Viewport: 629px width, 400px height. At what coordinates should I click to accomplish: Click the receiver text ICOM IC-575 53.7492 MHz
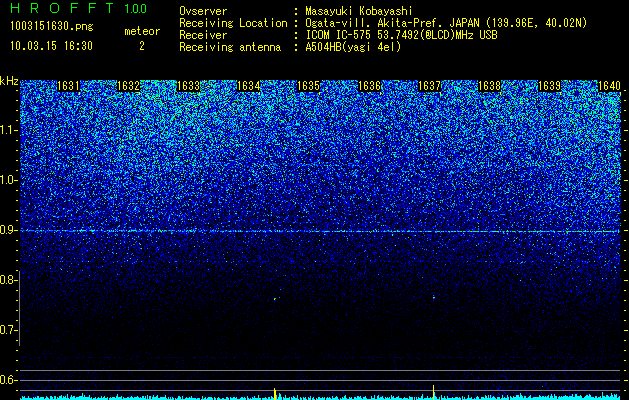click(401, 35)
